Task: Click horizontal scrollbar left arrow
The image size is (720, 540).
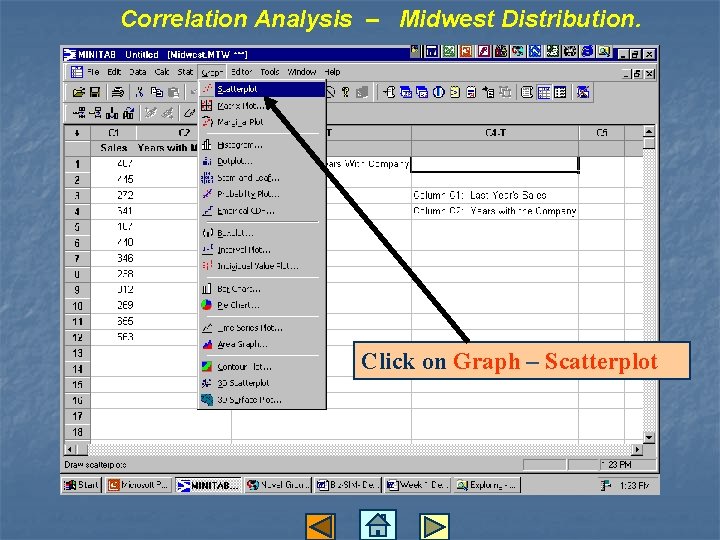Action: pos(70,450)
